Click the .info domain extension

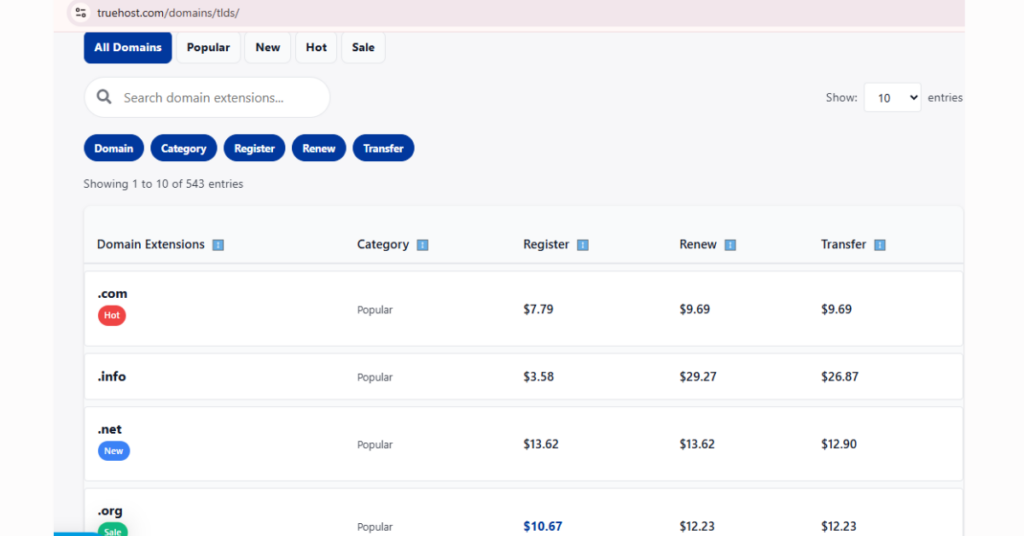[112, 377]
